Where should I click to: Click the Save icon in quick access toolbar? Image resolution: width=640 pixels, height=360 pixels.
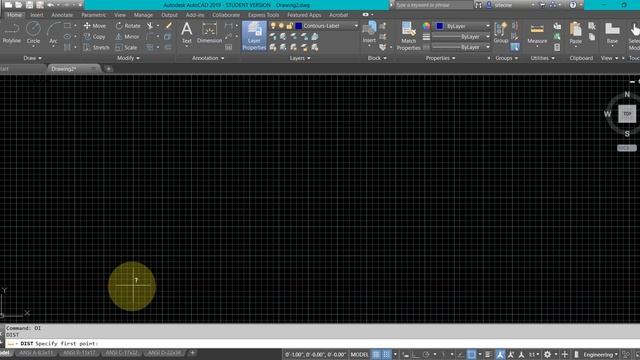(29, 5)
